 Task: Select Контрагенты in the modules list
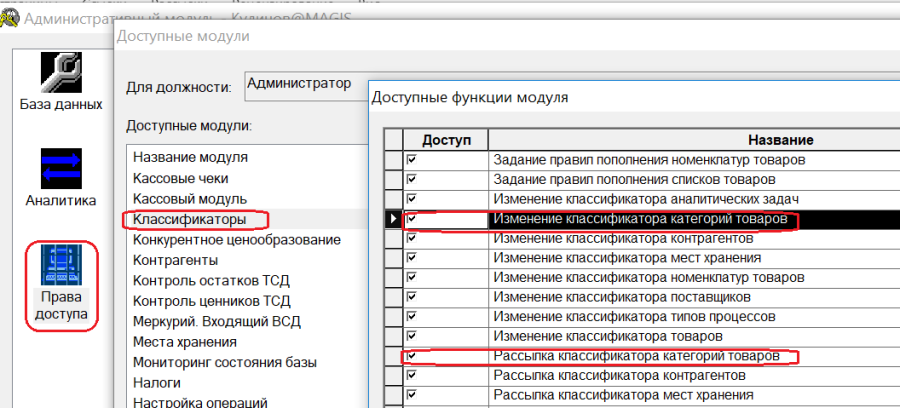point(176,261)
